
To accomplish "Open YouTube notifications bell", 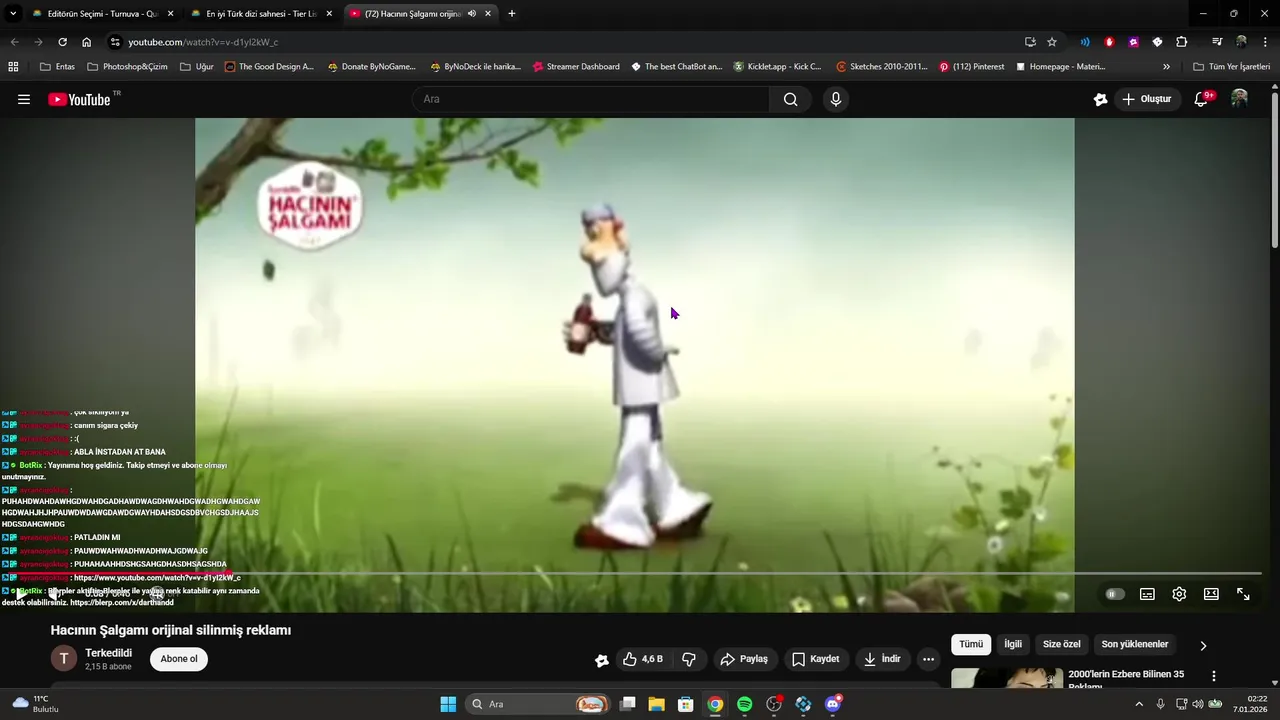I will [1202, 99].
